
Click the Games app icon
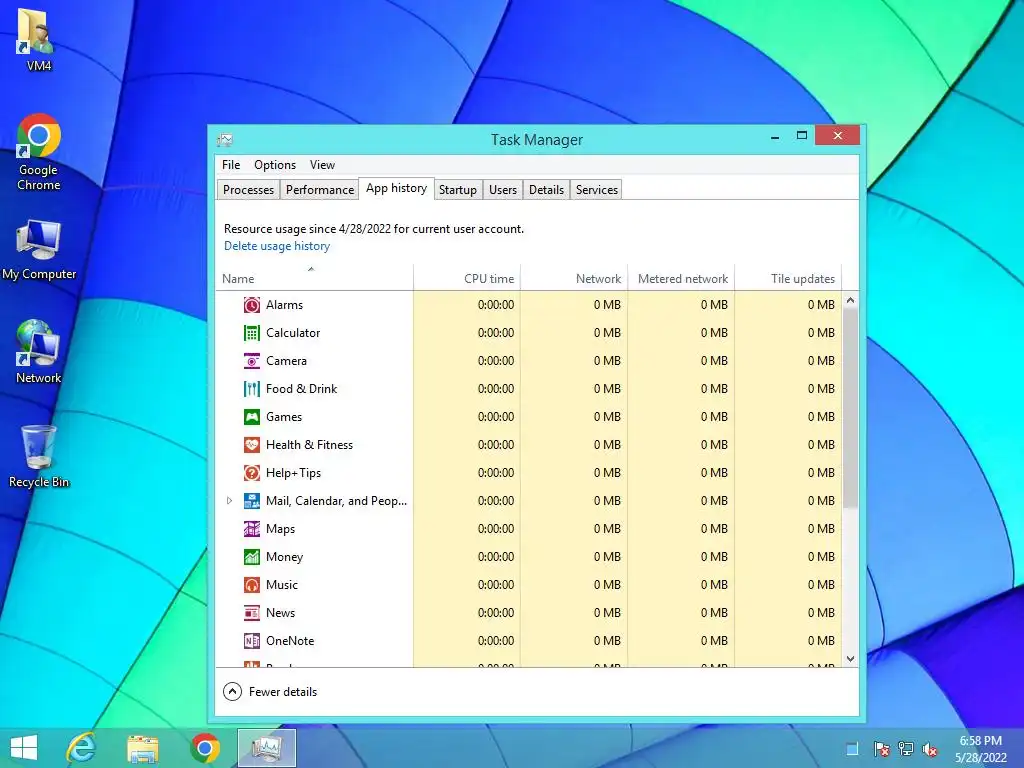(x=251, y=417)
